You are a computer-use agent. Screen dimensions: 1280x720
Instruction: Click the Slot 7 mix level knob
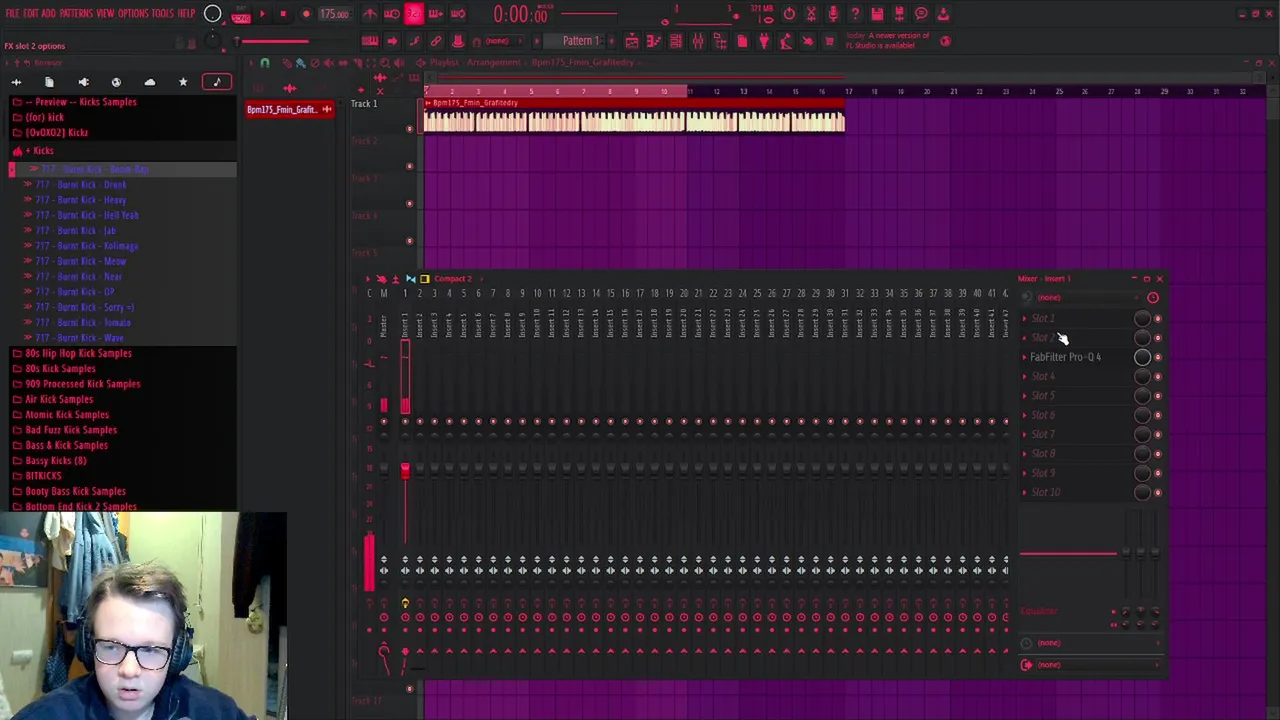pyautogui.click(x=1142, y=434)
